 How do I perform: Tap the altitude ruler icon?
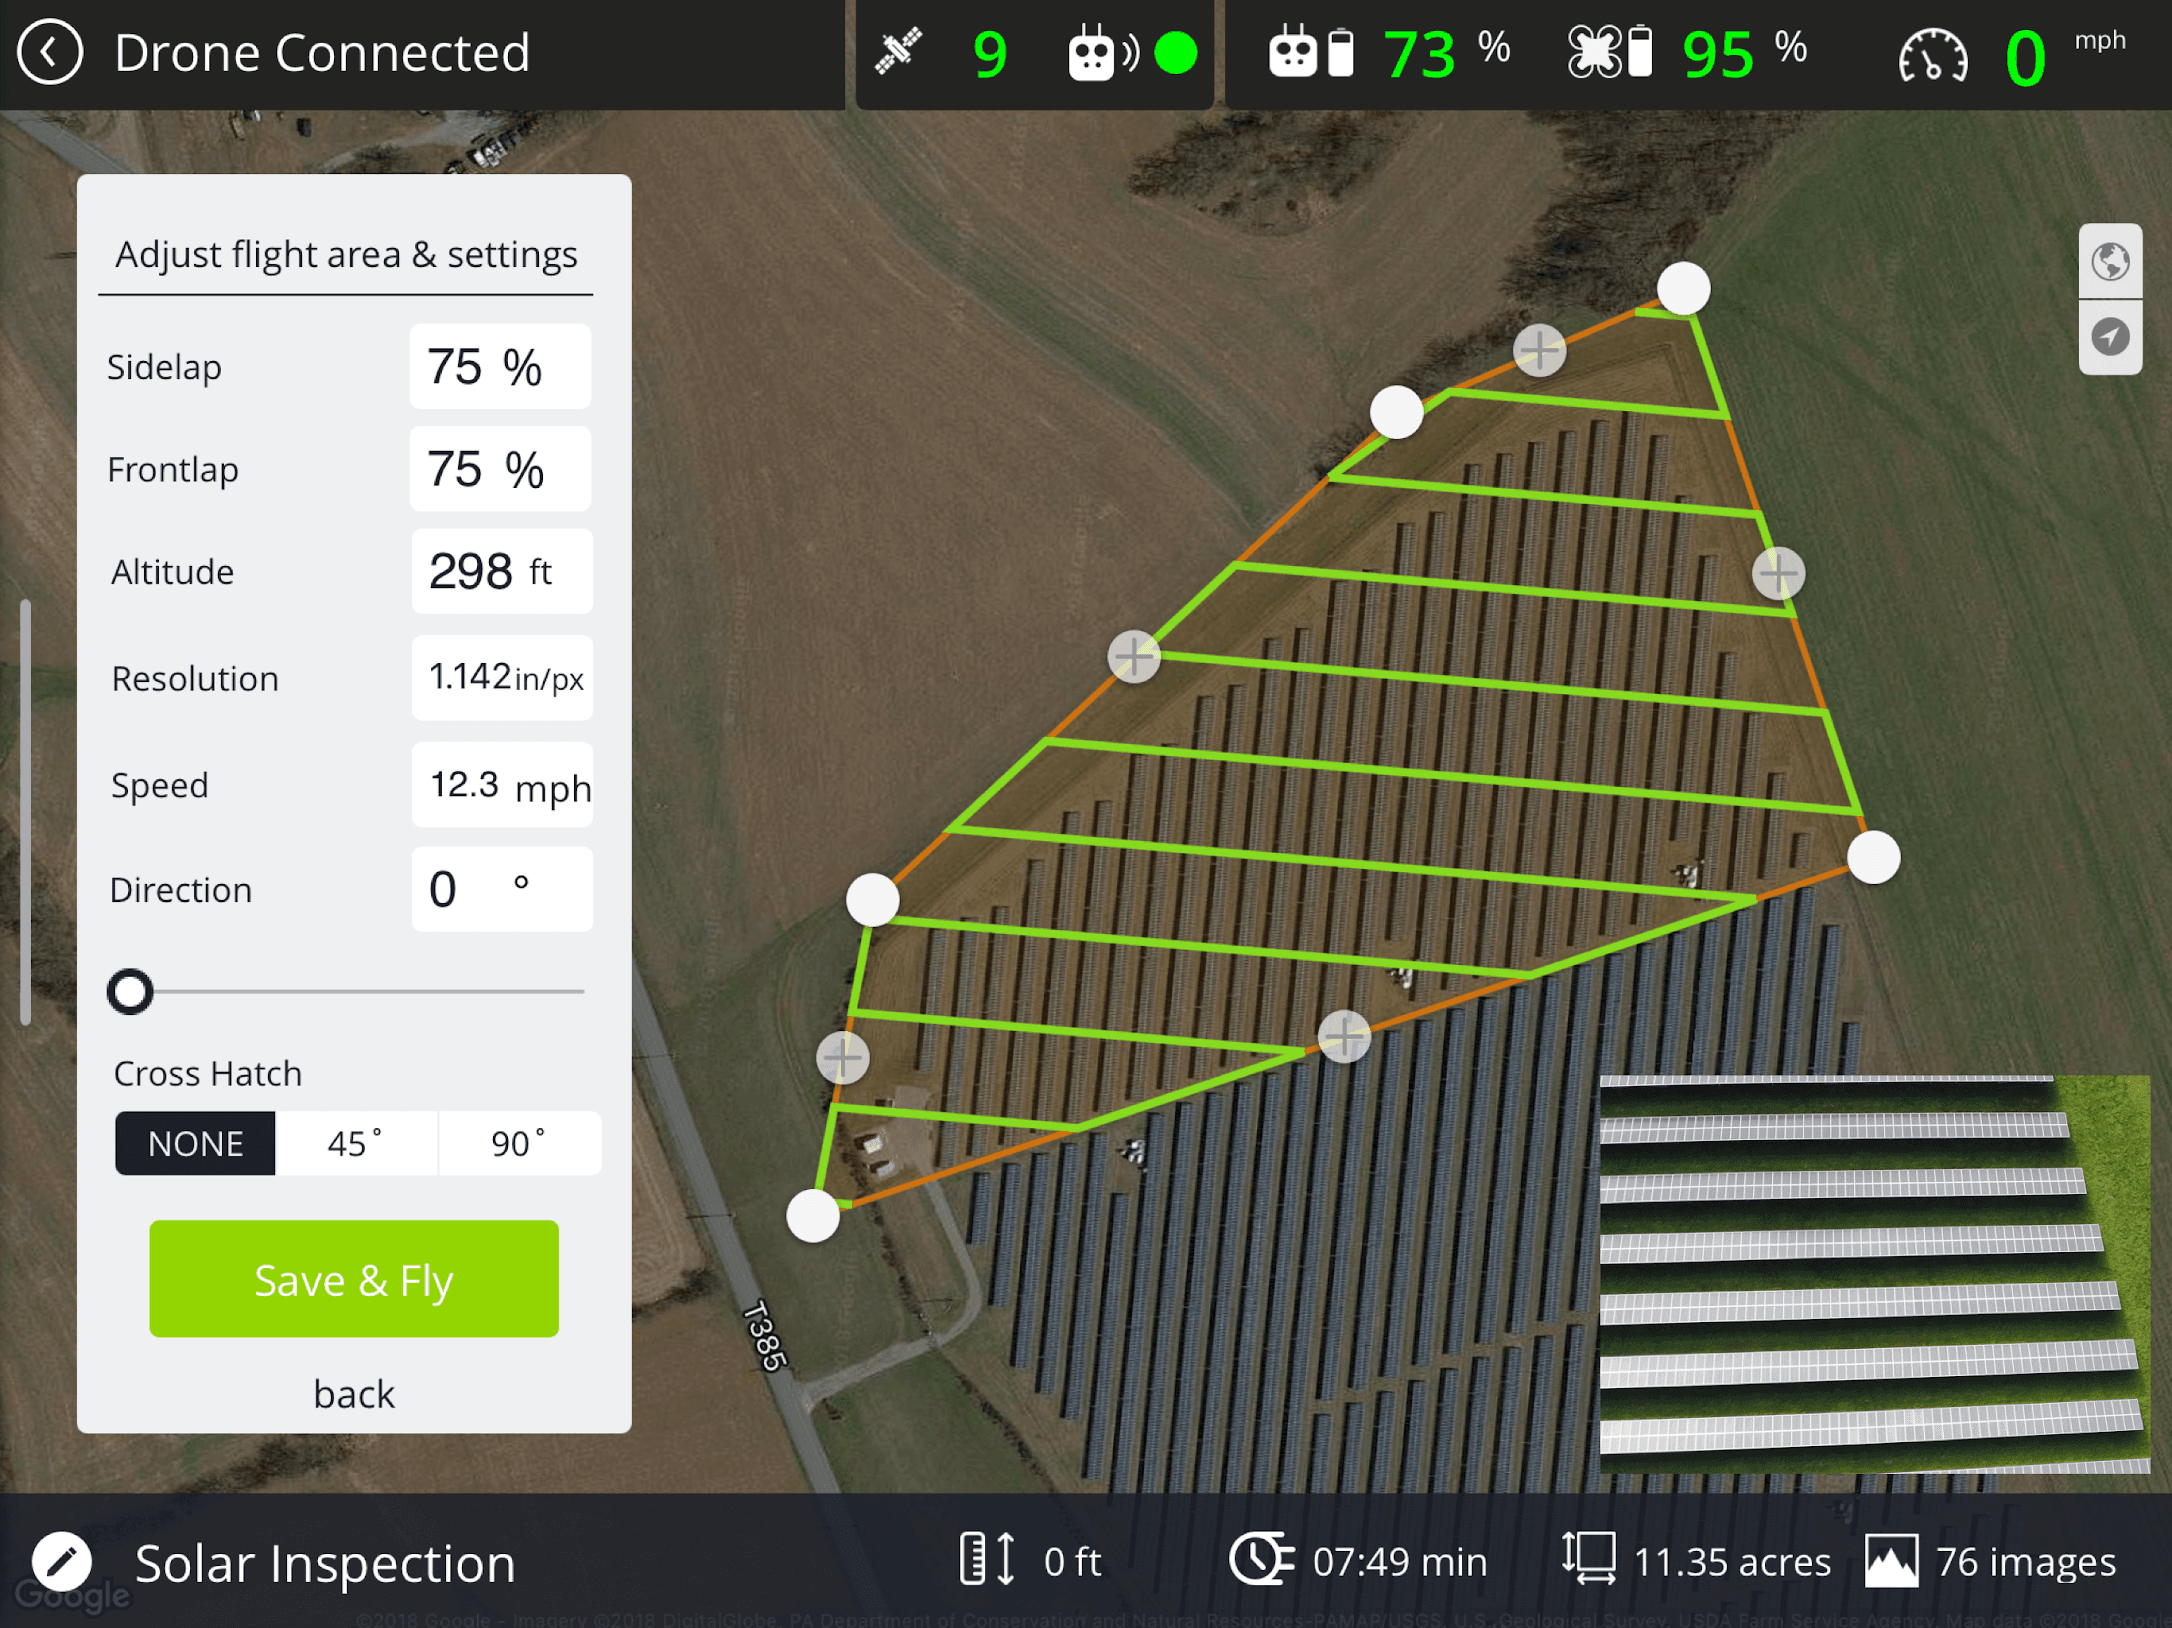pos(988,1559)
